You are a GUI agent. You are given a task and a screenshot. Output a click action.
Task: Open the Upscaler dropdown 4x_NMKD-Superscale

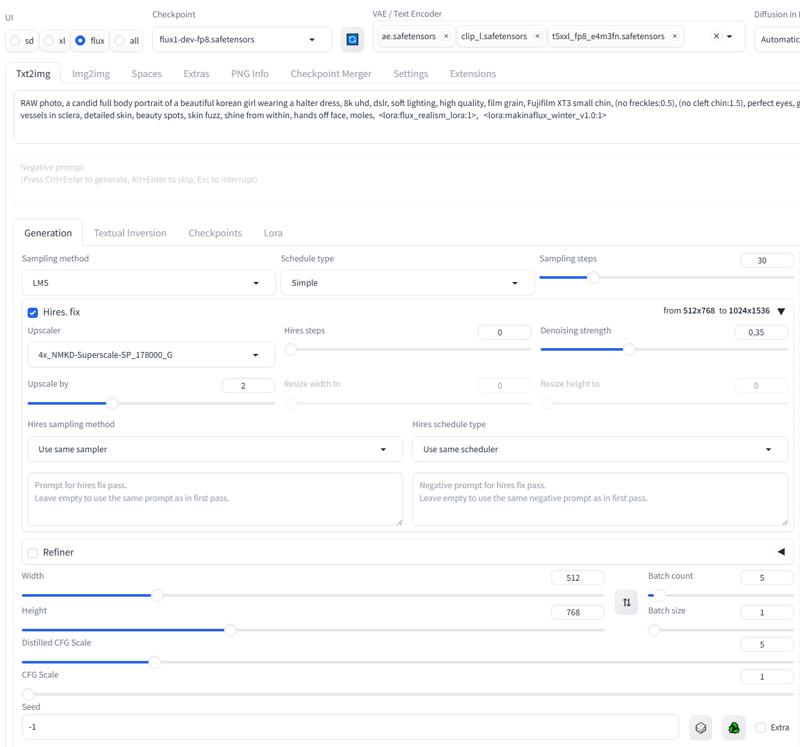(x=151, y=355)
